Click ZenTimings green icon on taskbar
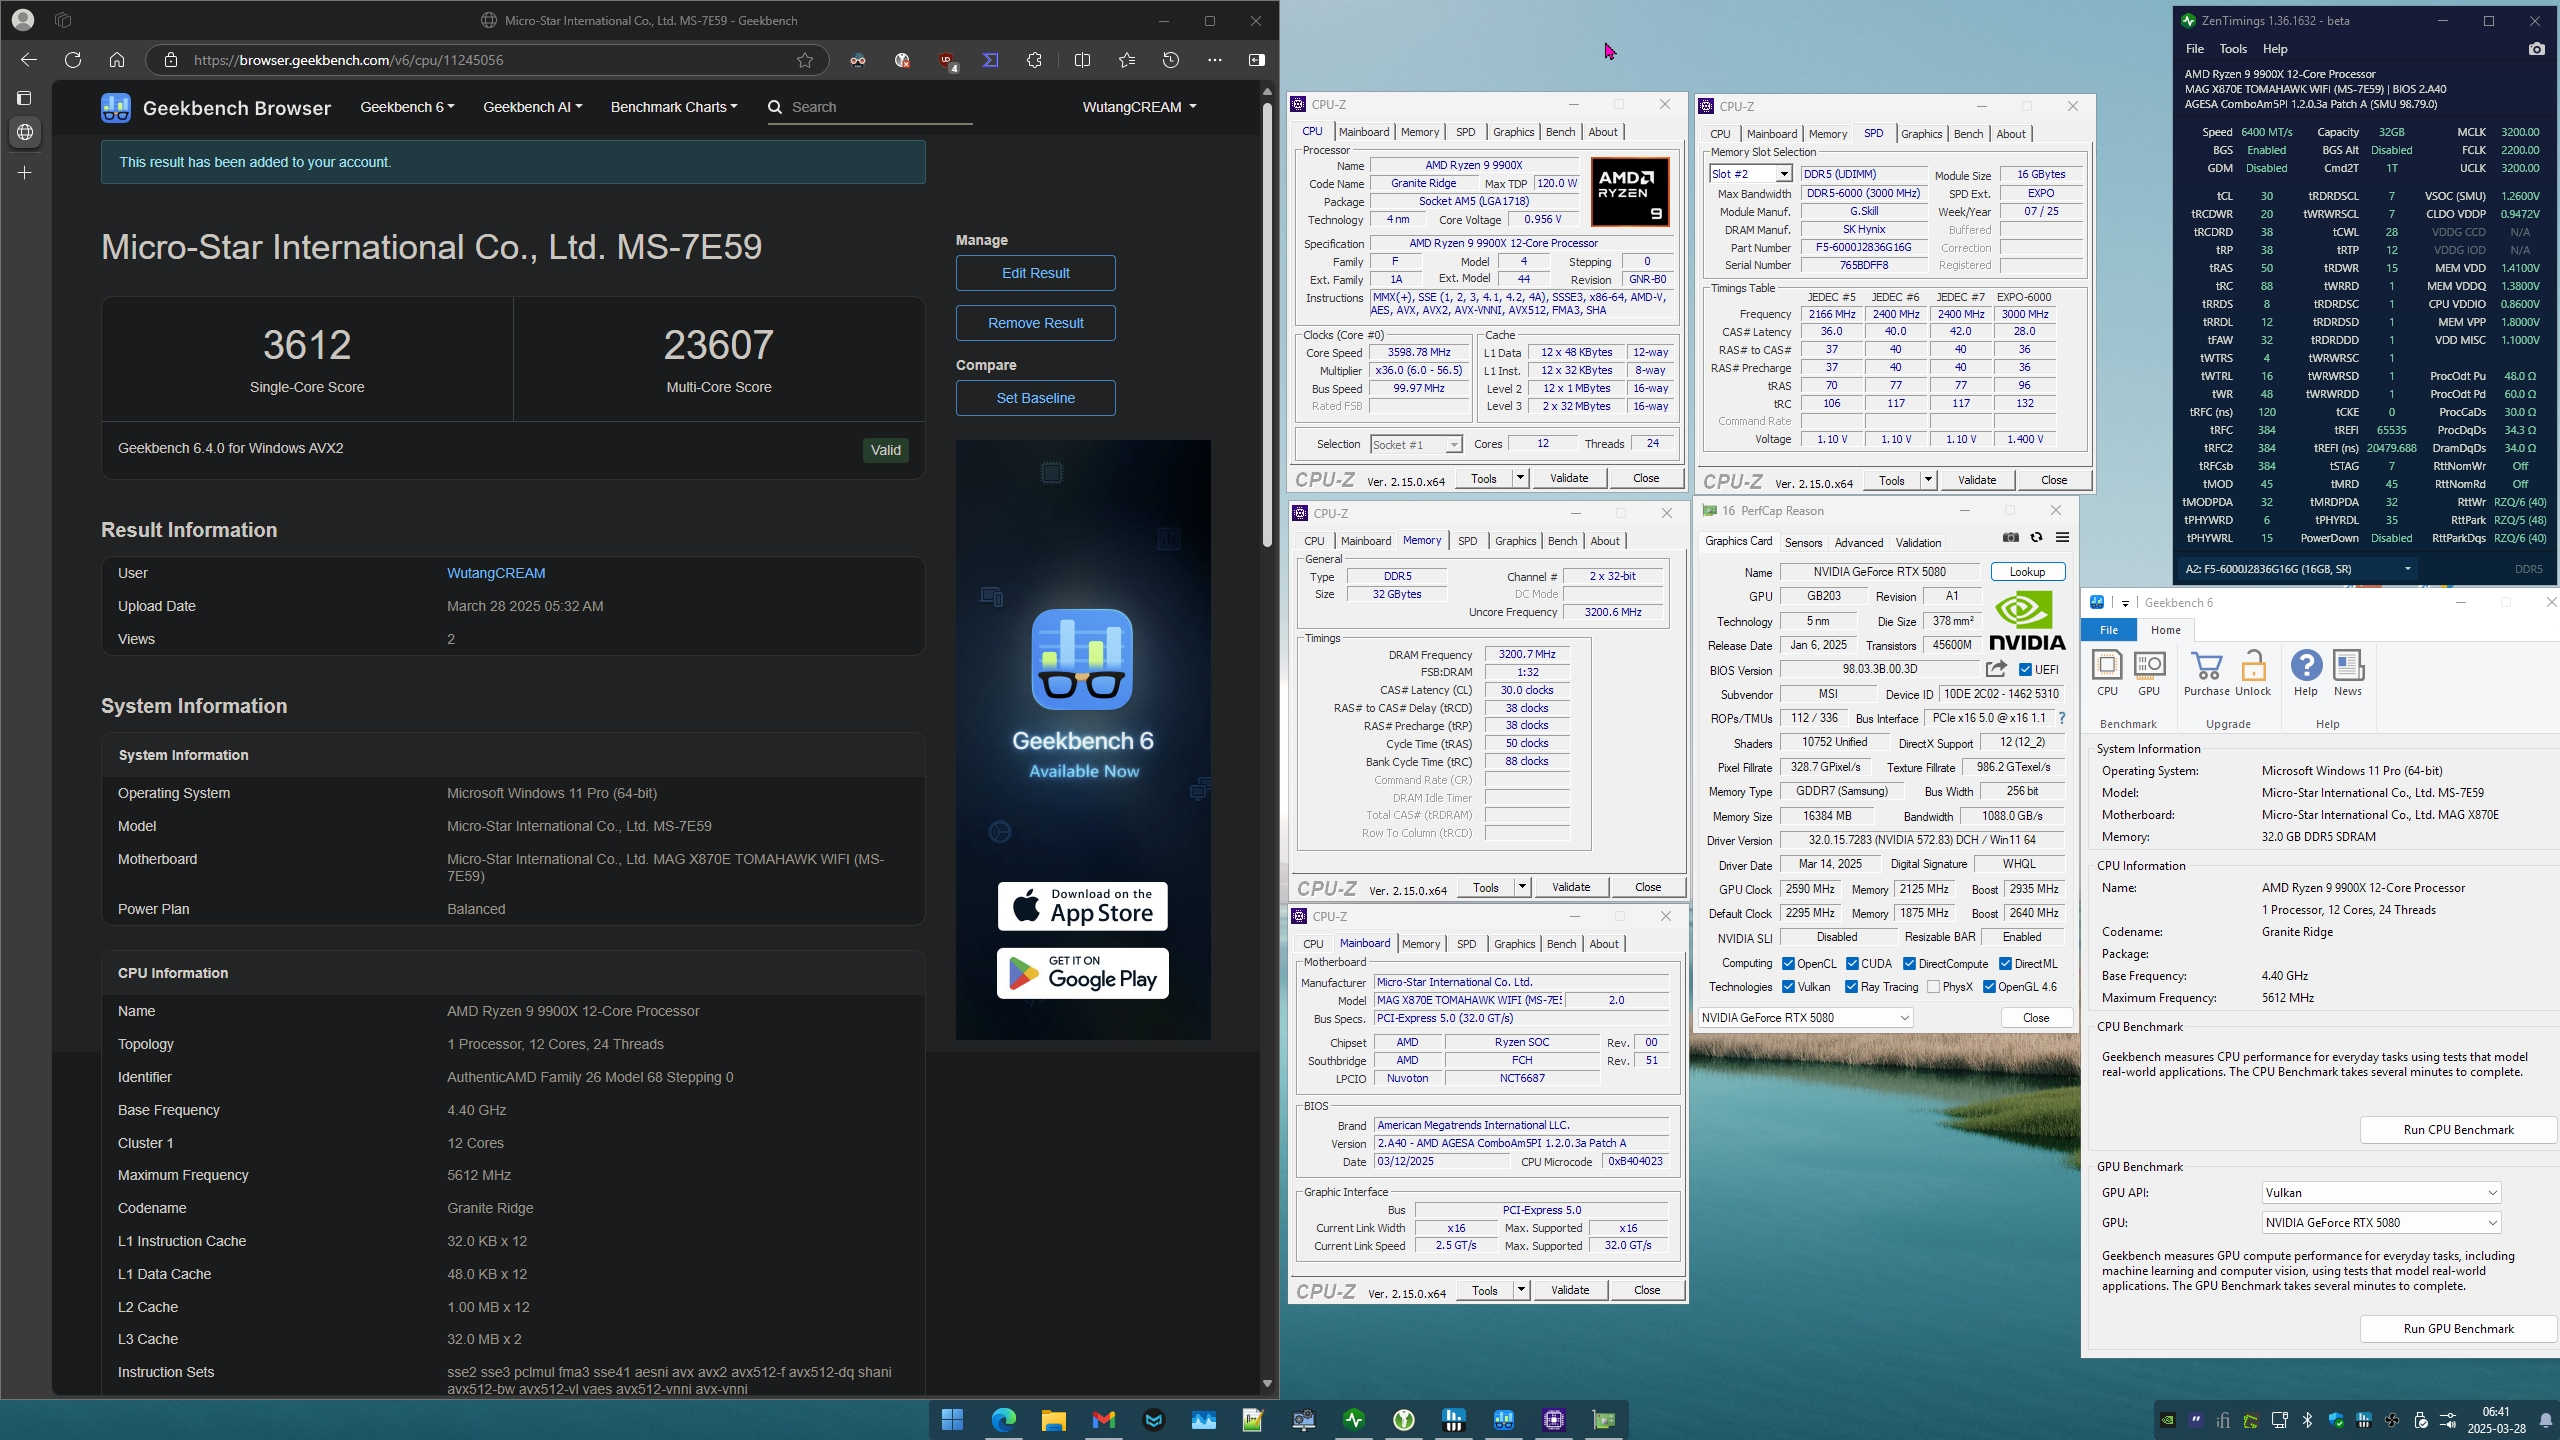Screen dimensions: 2560x1440 [x=1354, y=1419]
